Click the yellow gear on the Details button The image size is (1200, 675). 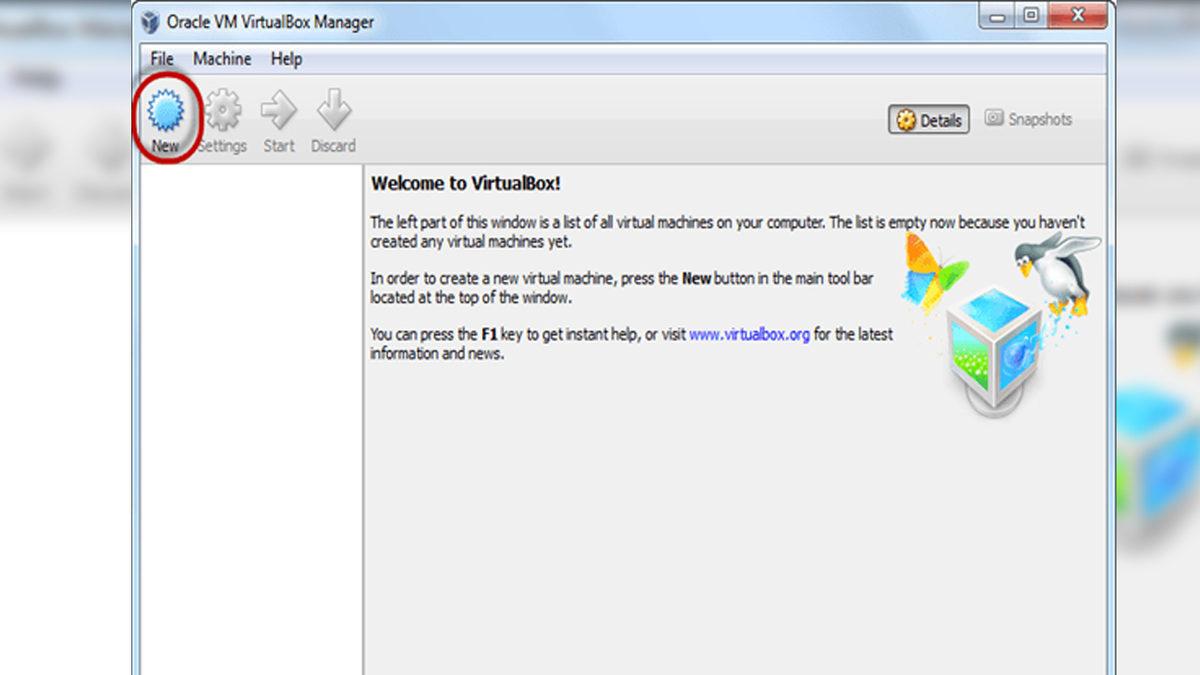coord(906,119)
